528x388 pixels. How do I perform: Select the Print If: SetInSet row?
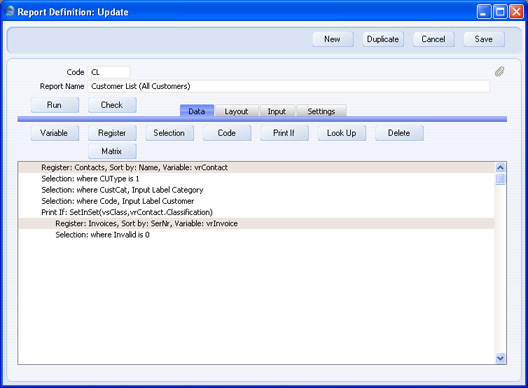[256, 212]
